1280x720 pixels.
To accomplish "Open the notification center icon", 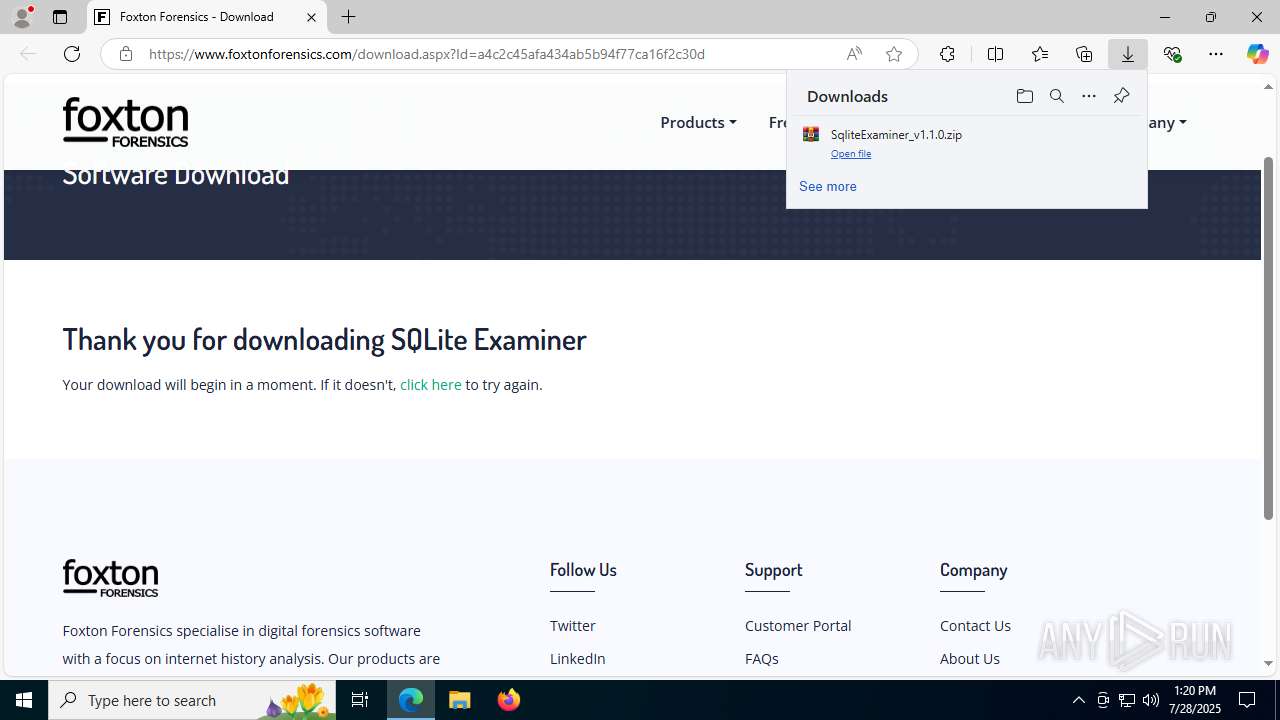I will pos(1247,700).
